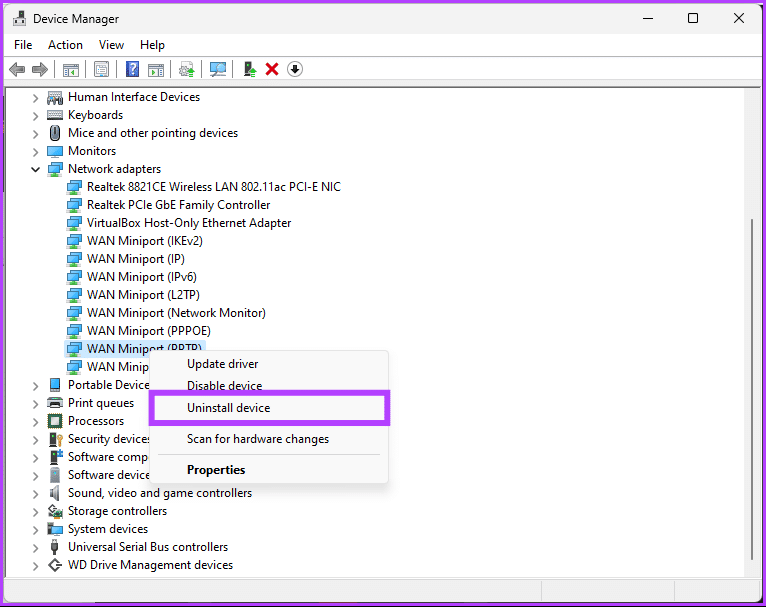Click the Processors chip icon
The image size is (766, 607).
point(55,421)
